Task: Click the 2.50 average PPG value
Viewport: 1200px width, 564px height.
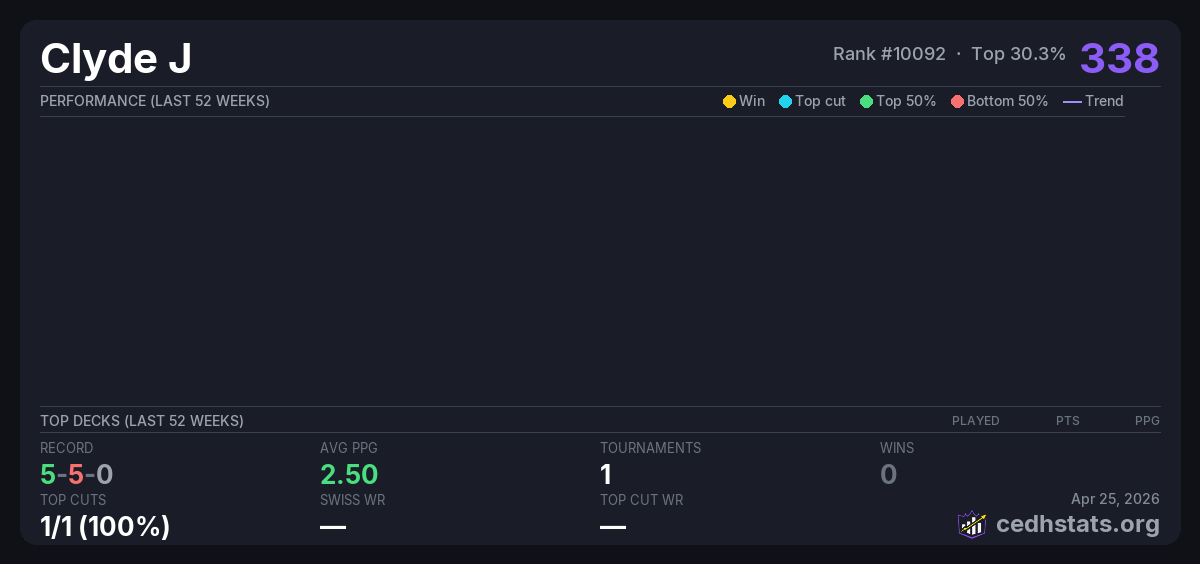Action: click(349, 474)
